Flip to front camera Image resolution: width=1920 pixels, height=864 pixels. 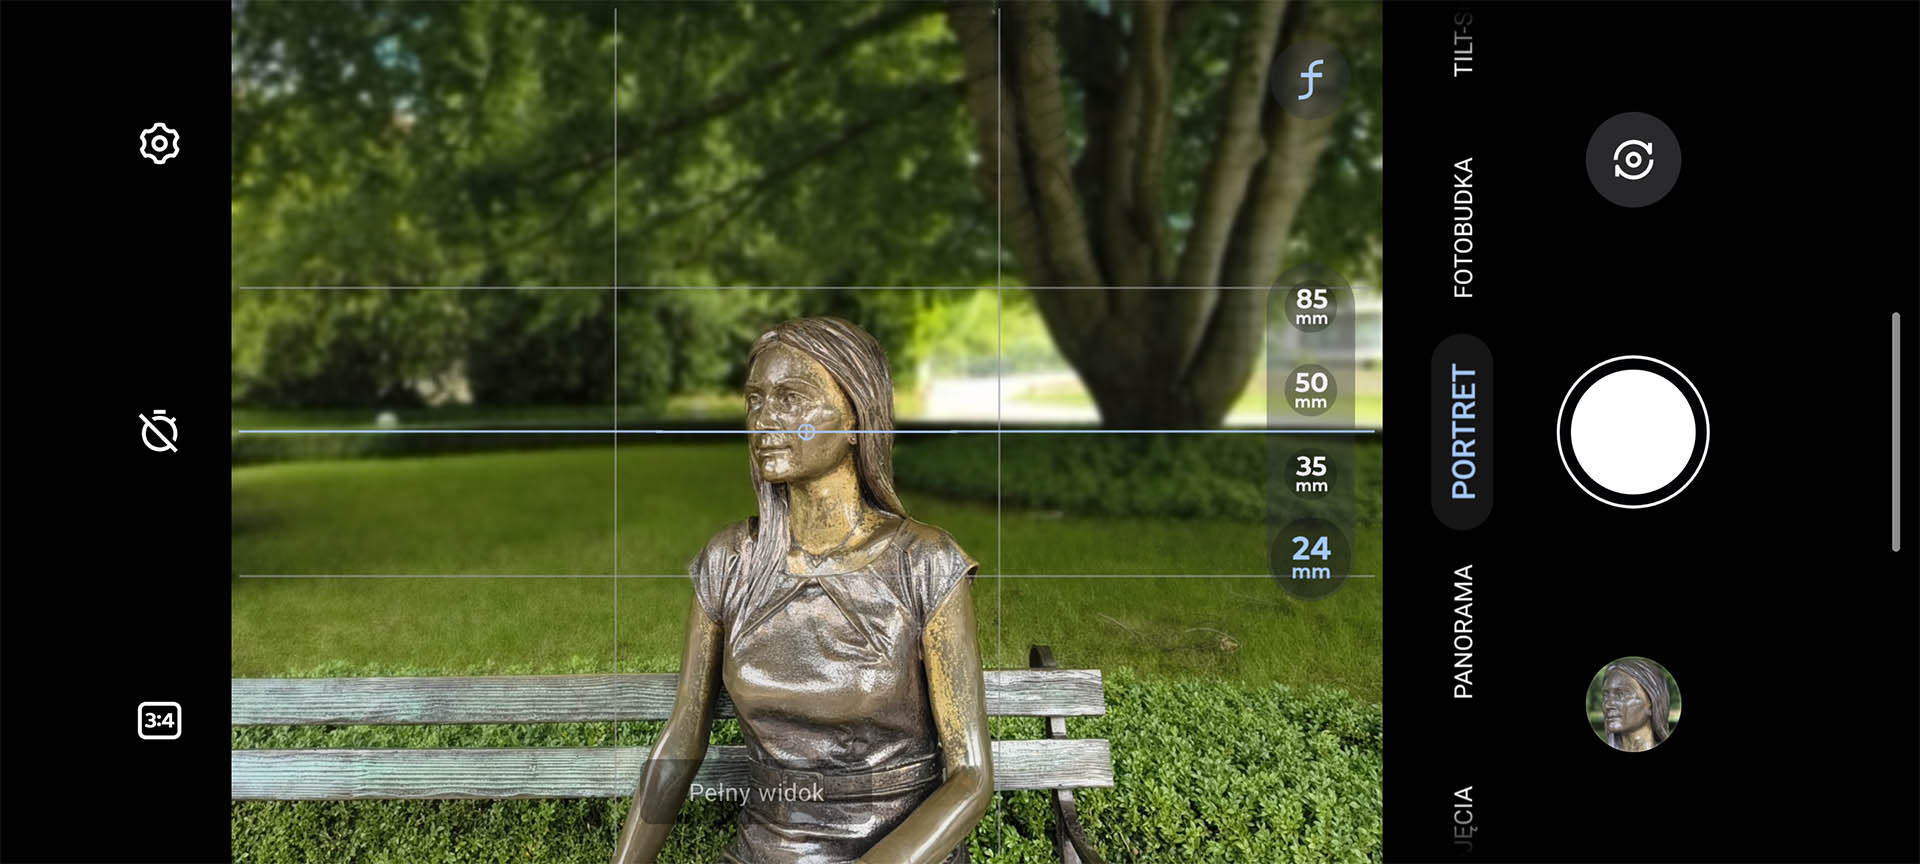pyautogui.click(x=1632, y=160)
